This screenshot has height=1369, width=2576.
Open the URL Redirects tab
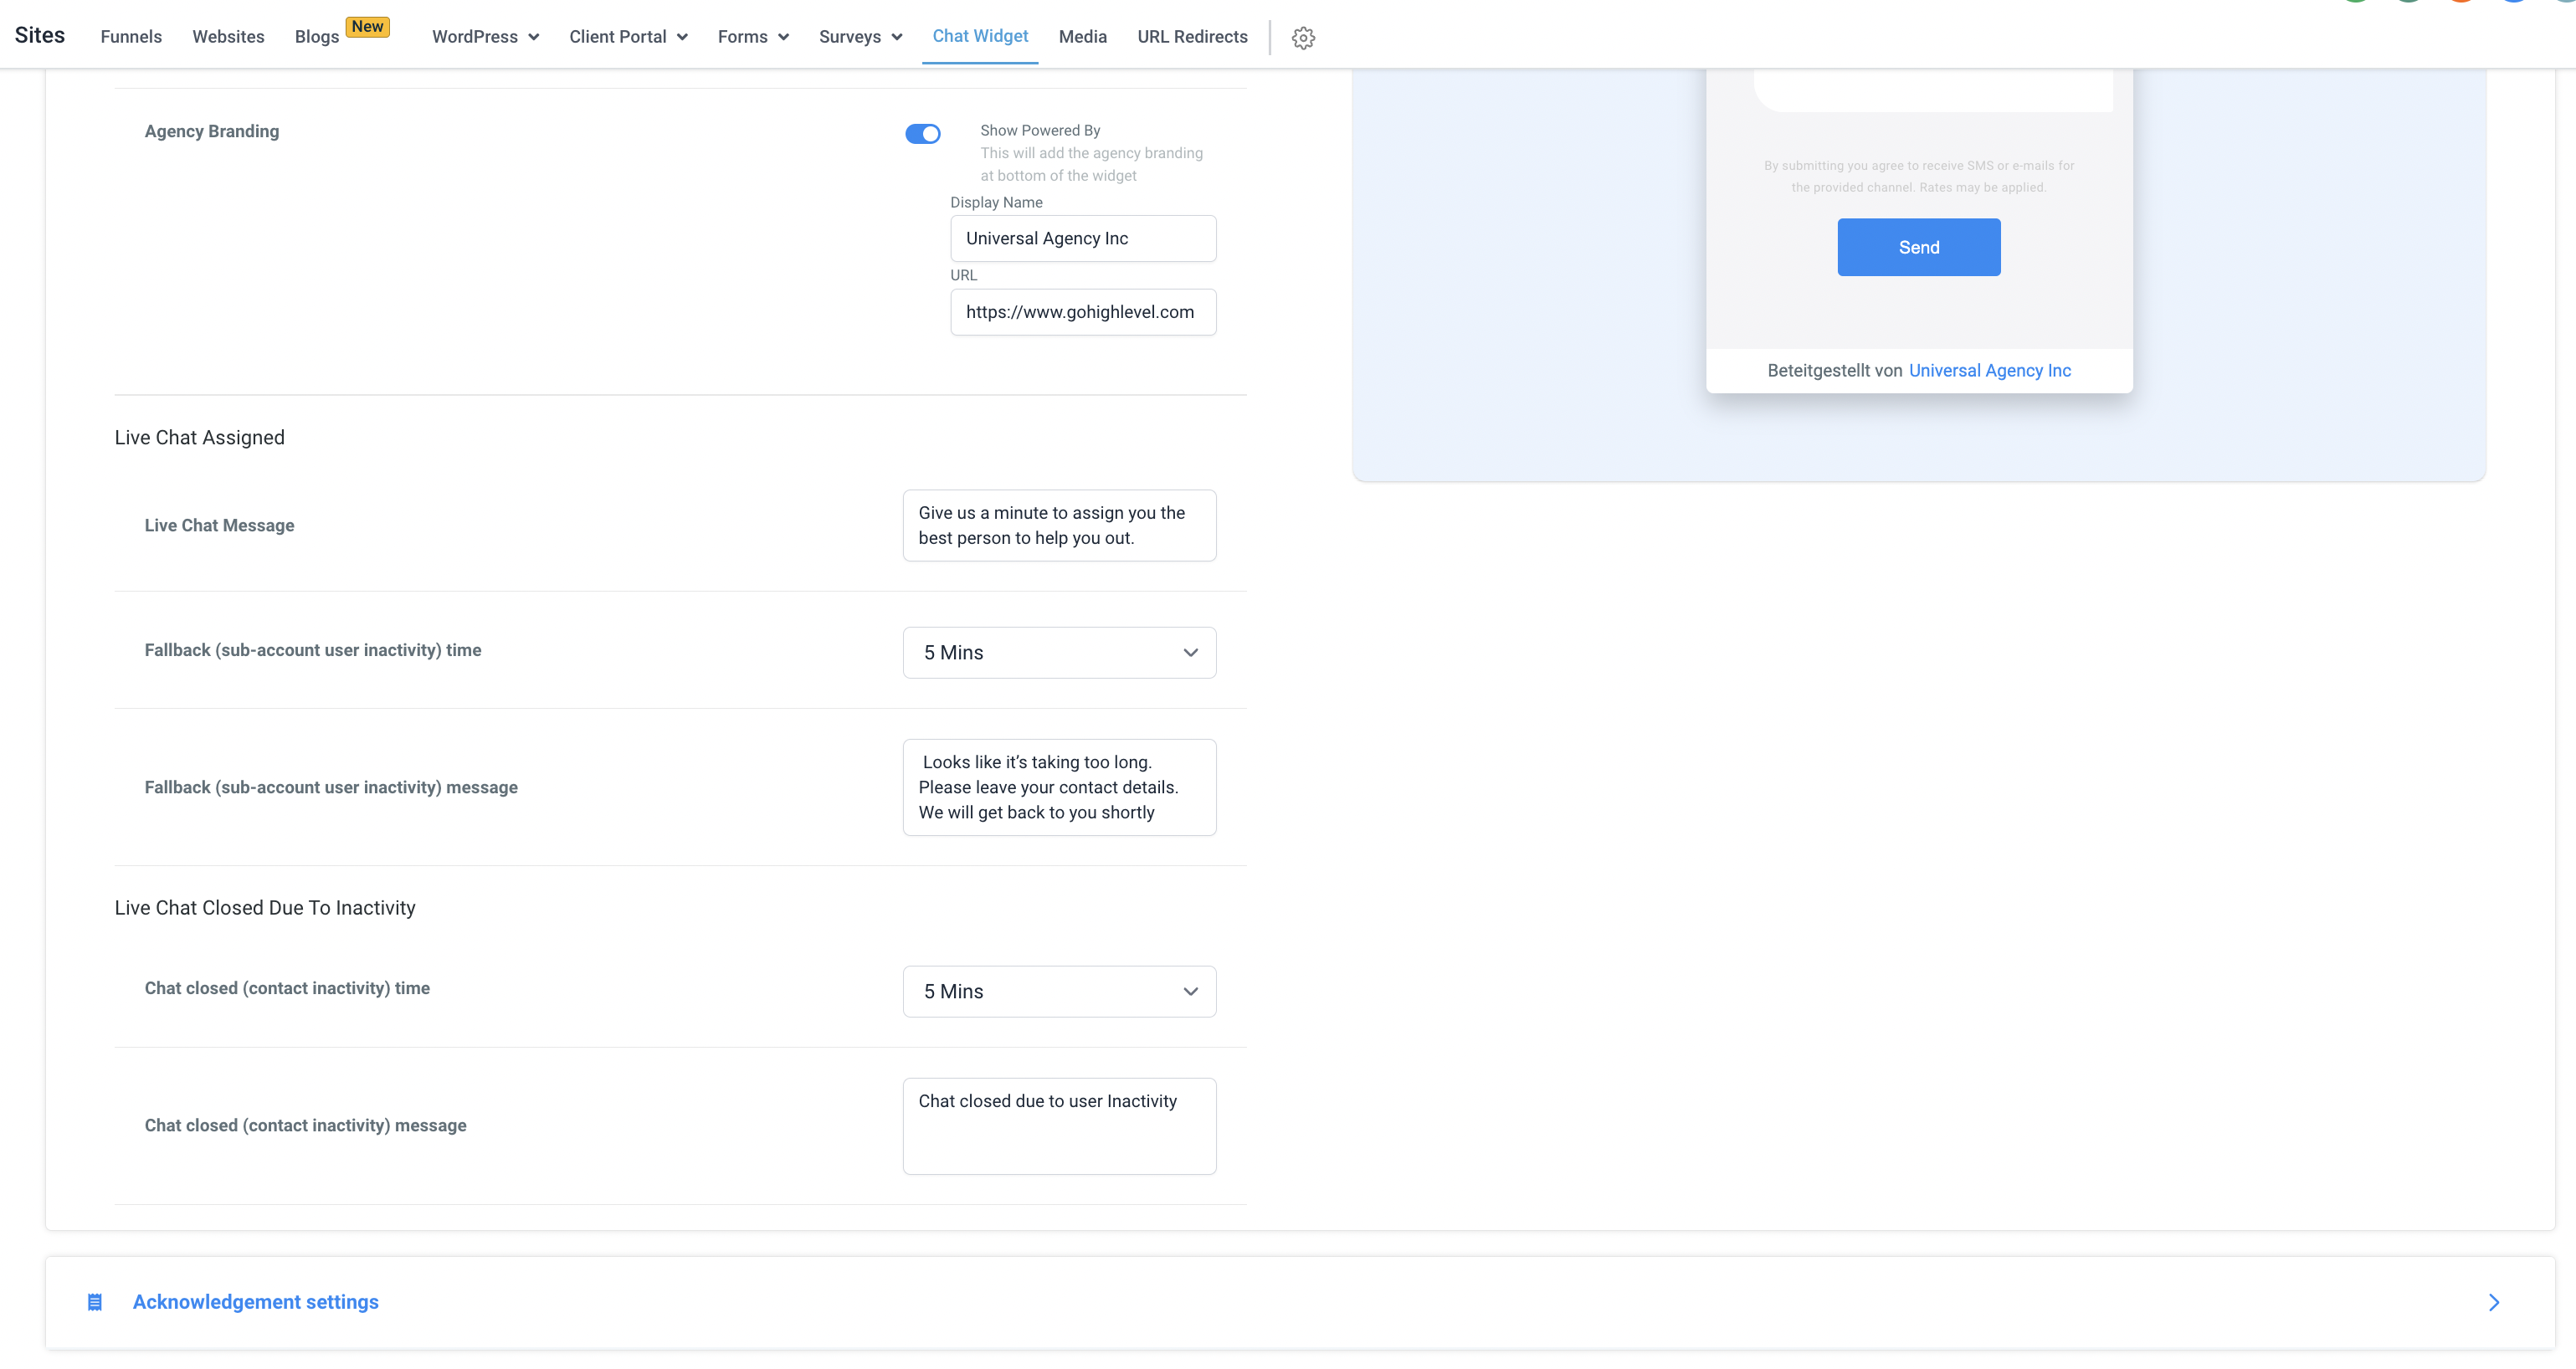click(x=1192, y=37)
